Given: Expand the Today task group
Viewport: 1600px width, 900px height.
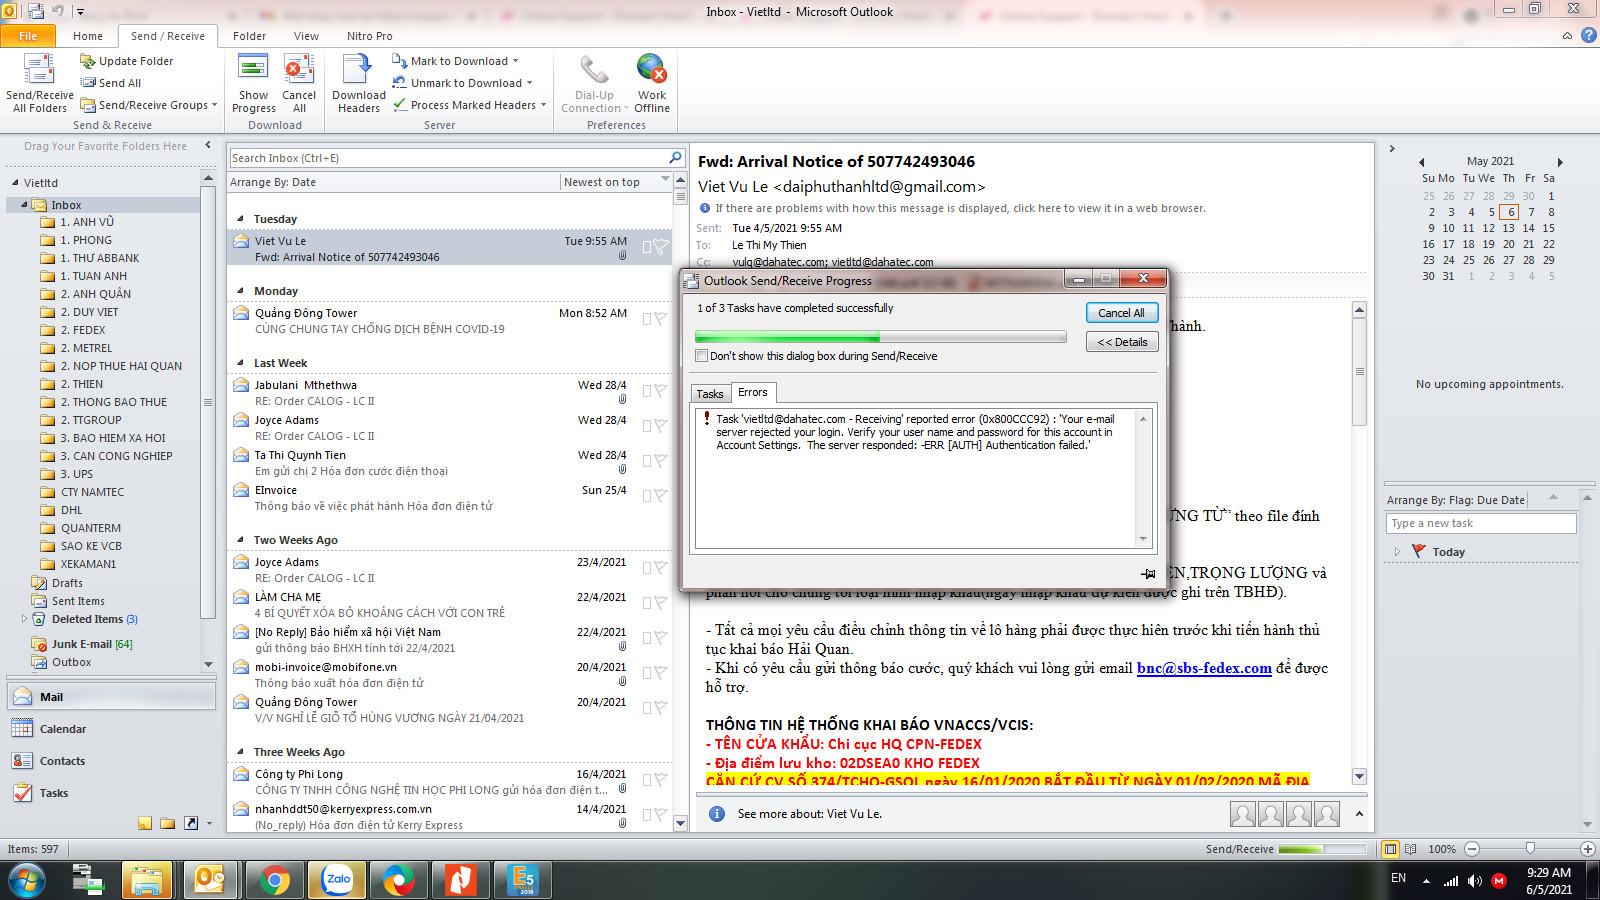Looking at the screenshot, I should tap(1397, 552).
